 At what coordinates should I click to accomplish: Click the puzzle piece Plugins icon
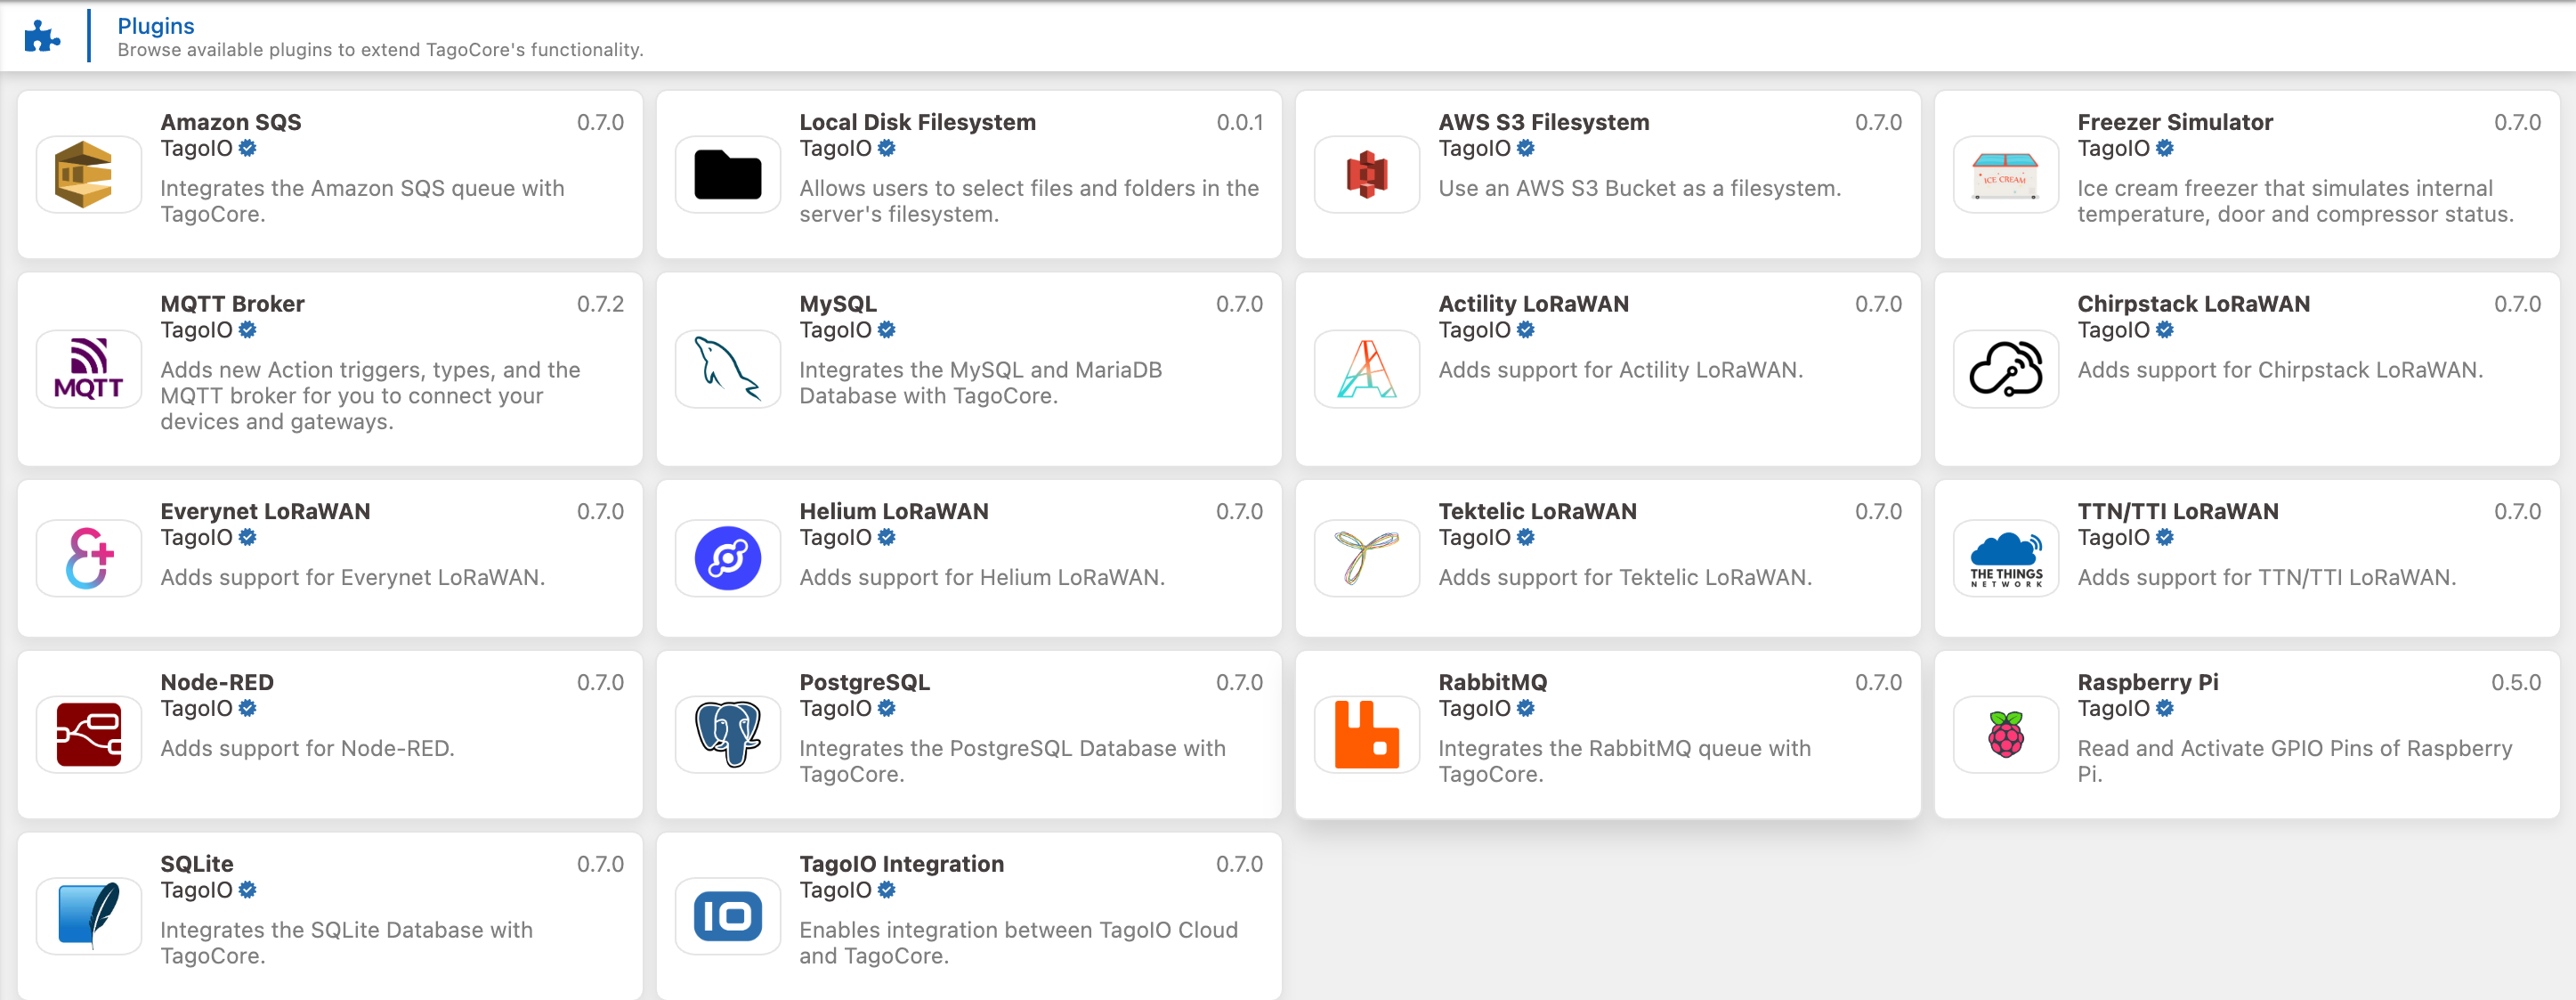[x=41, y=37]
